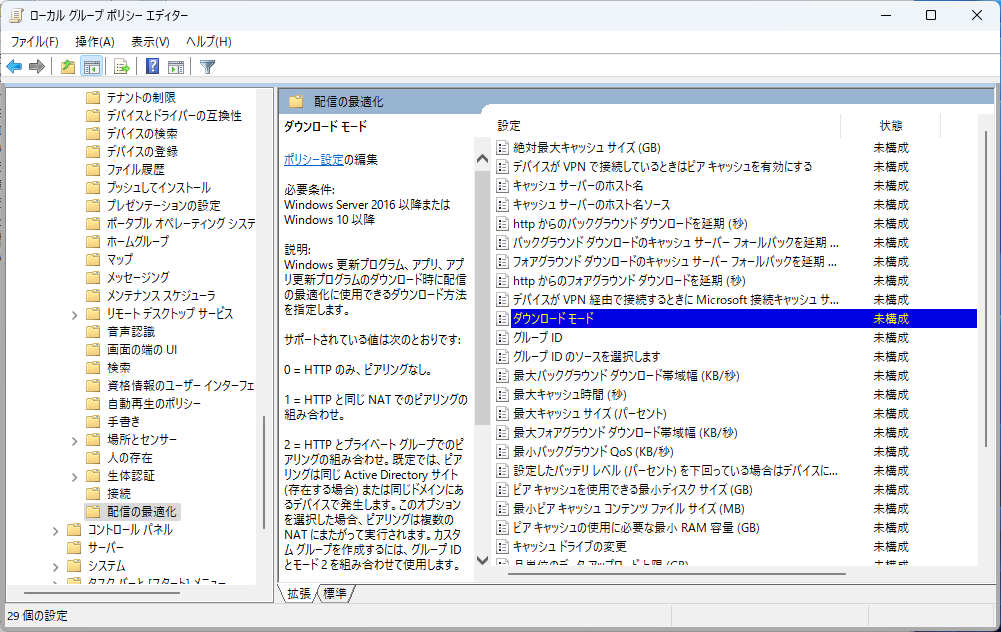Image resolution: width=1001 pixels, height=632 pixels.
Task: Click the Export List toolbar icon
Action: (122, 67)
